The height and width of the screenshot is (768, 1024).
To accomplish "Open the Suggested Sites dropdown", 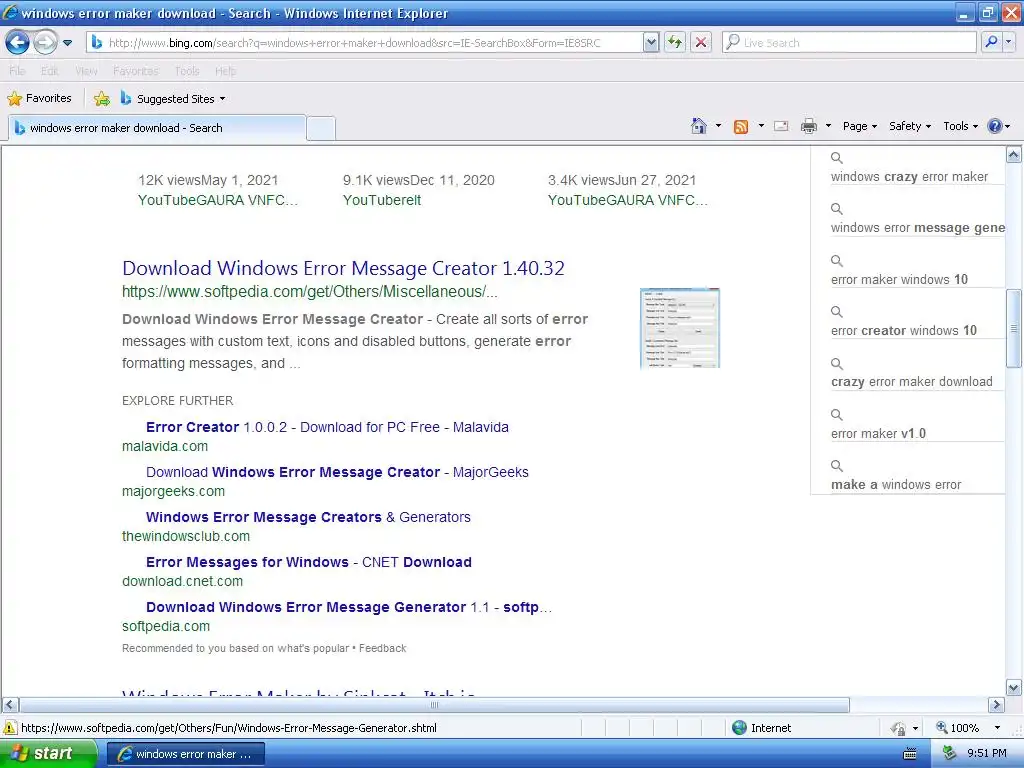I will pos(173,99).
